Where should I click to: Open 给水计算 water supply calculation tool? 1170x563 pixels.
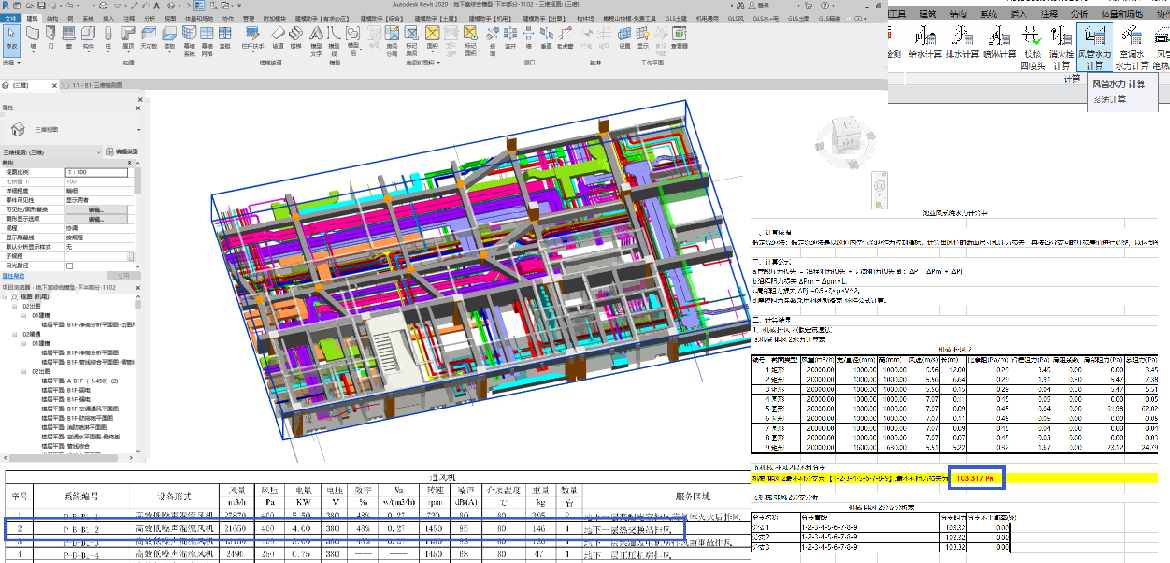click(925, 42)
